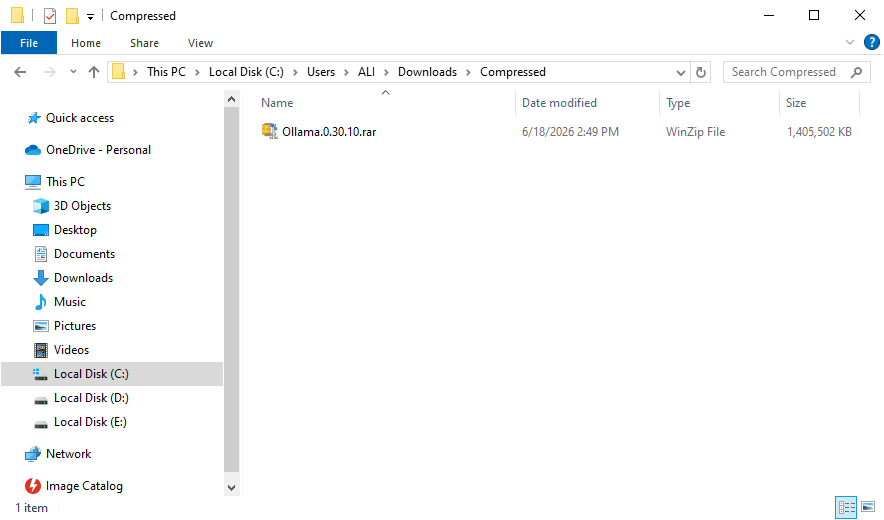Expand chevron after Users breadcrumb
Image resolution: width=884 pixels, height=520 pixels.
[346, 72]
